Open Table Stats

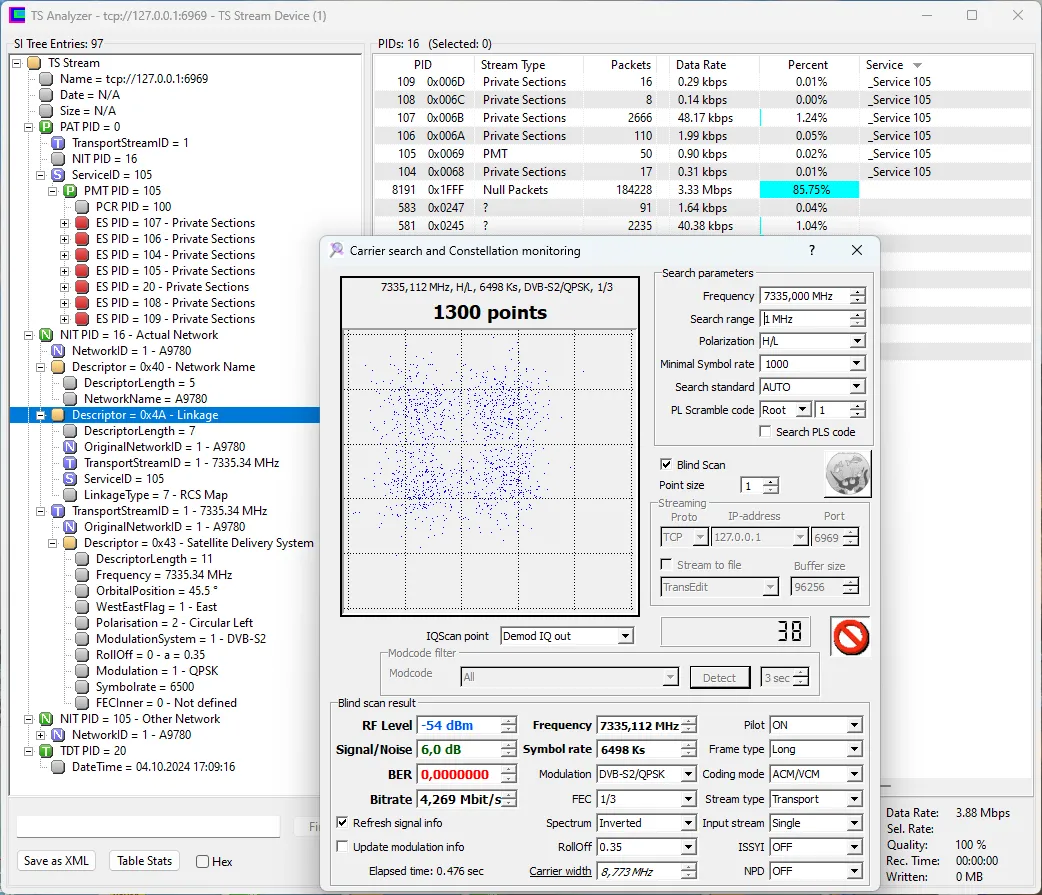coord(145,861)
